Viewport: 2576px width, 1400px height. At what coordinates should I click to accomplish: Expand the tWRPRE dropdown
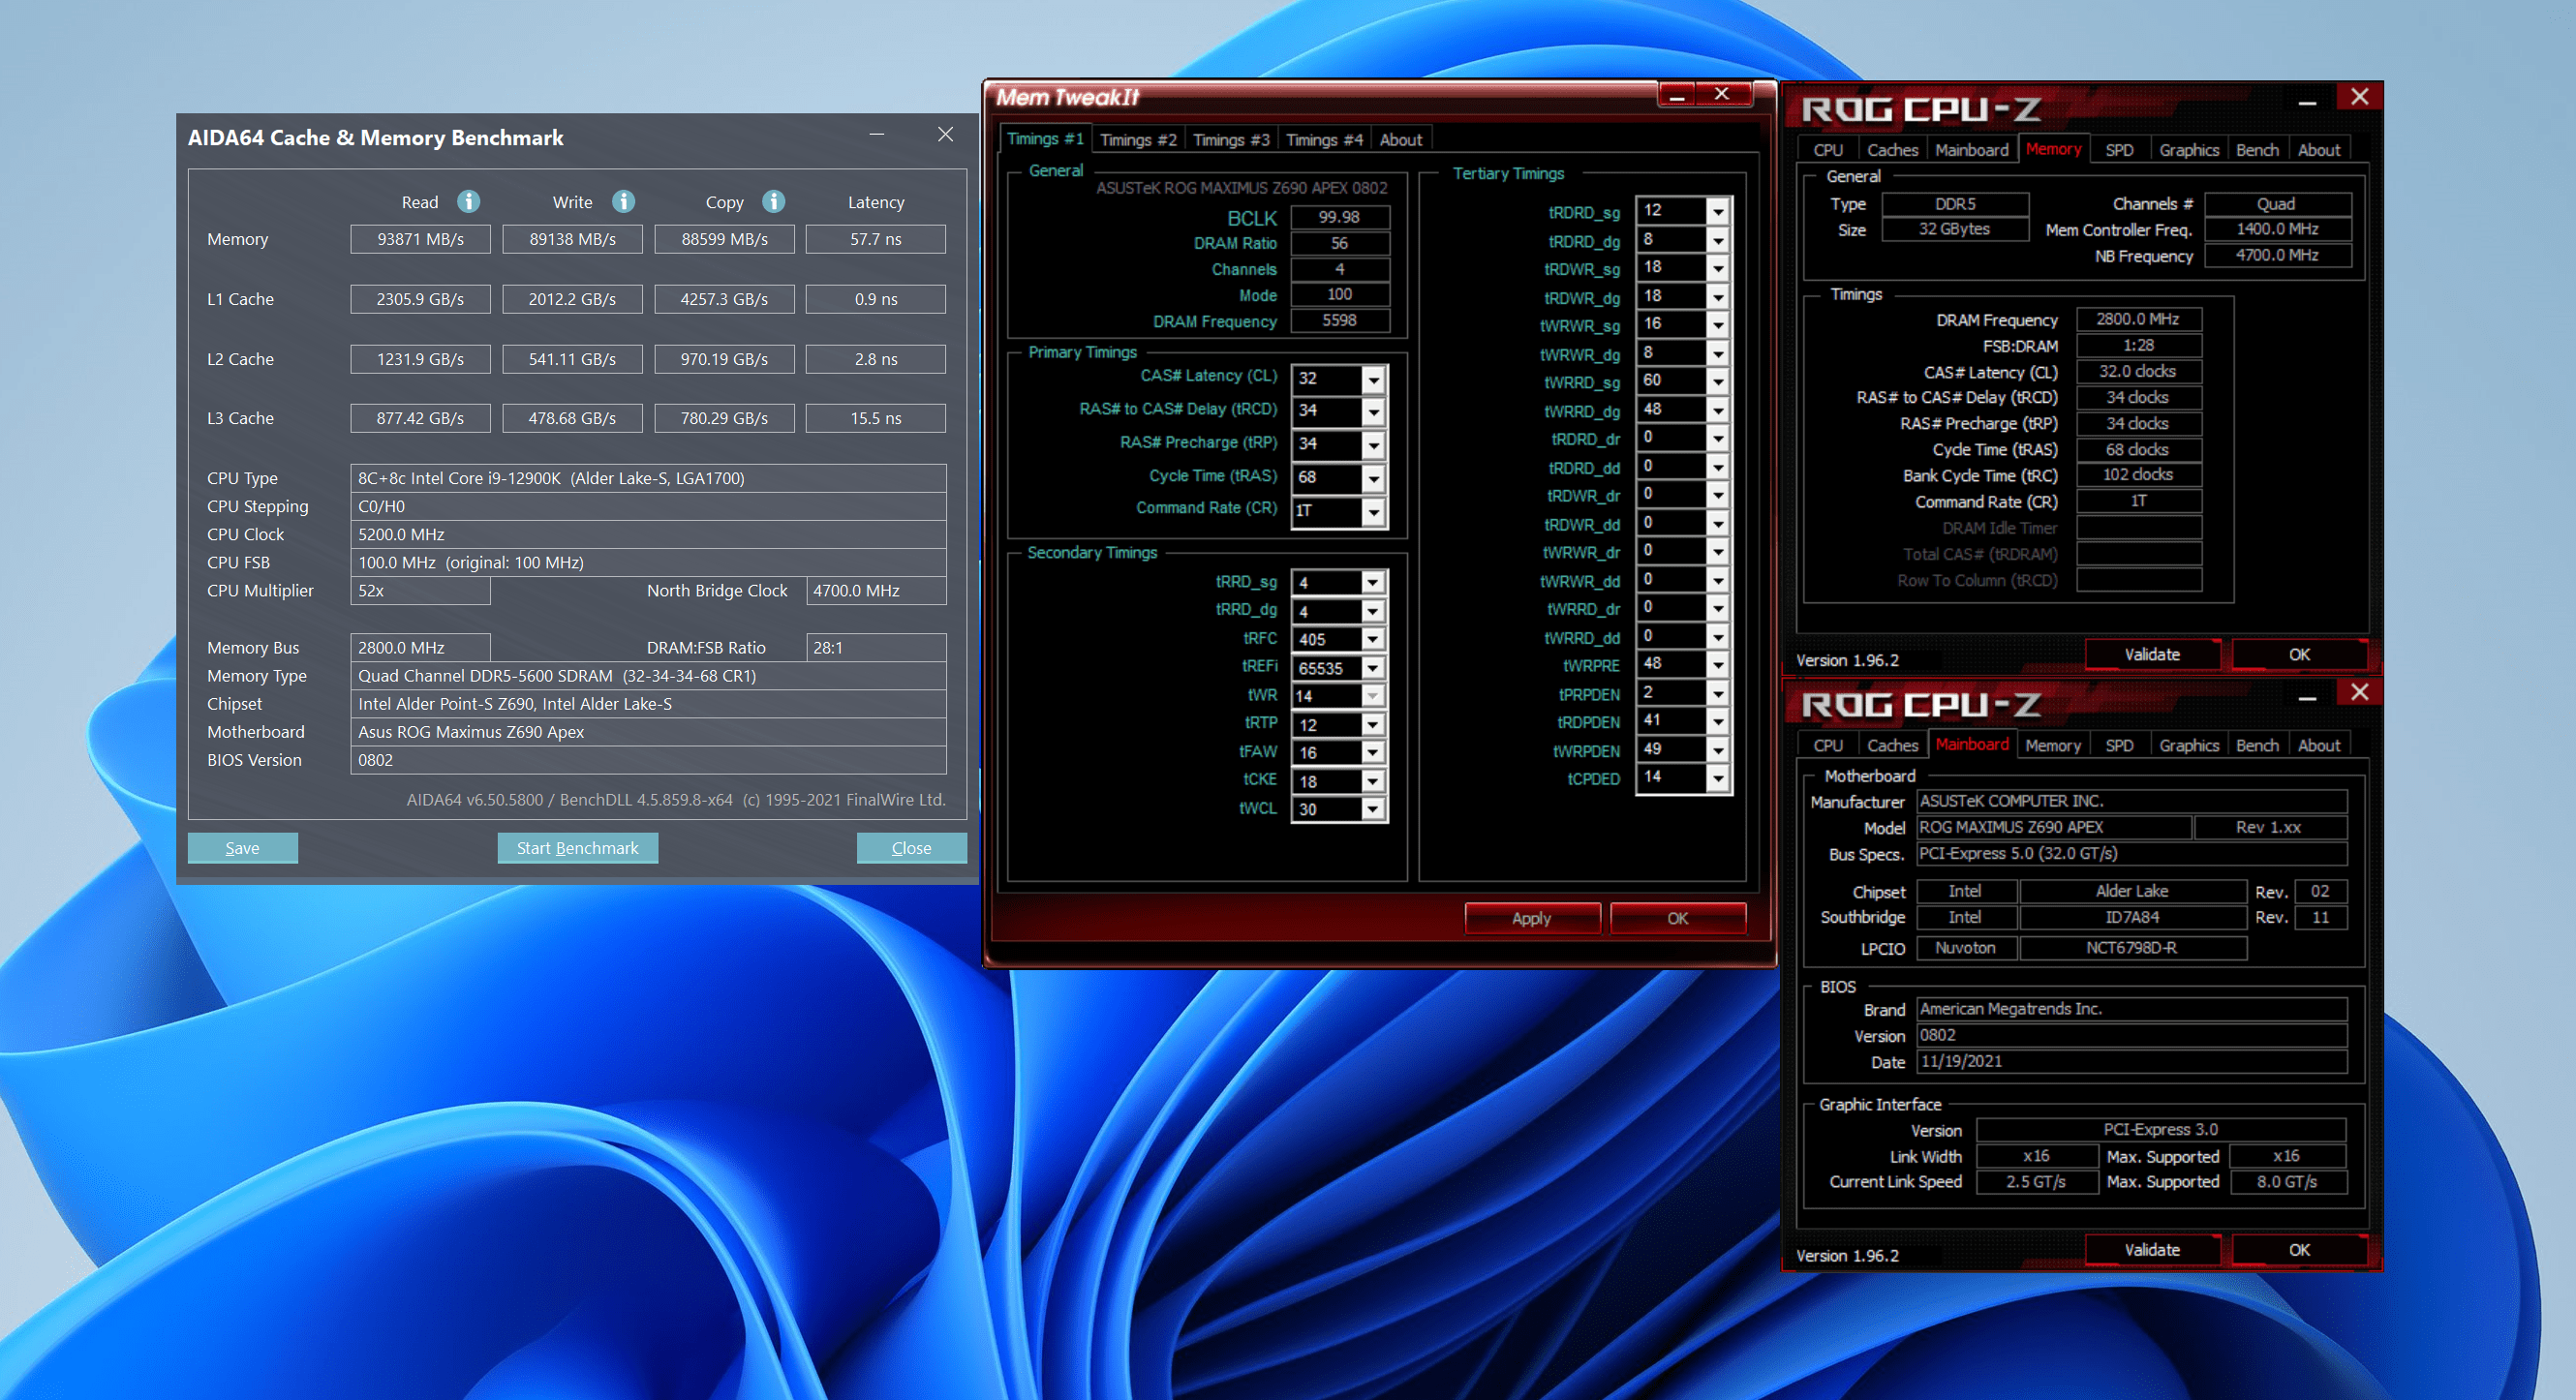pos(1718,664)
